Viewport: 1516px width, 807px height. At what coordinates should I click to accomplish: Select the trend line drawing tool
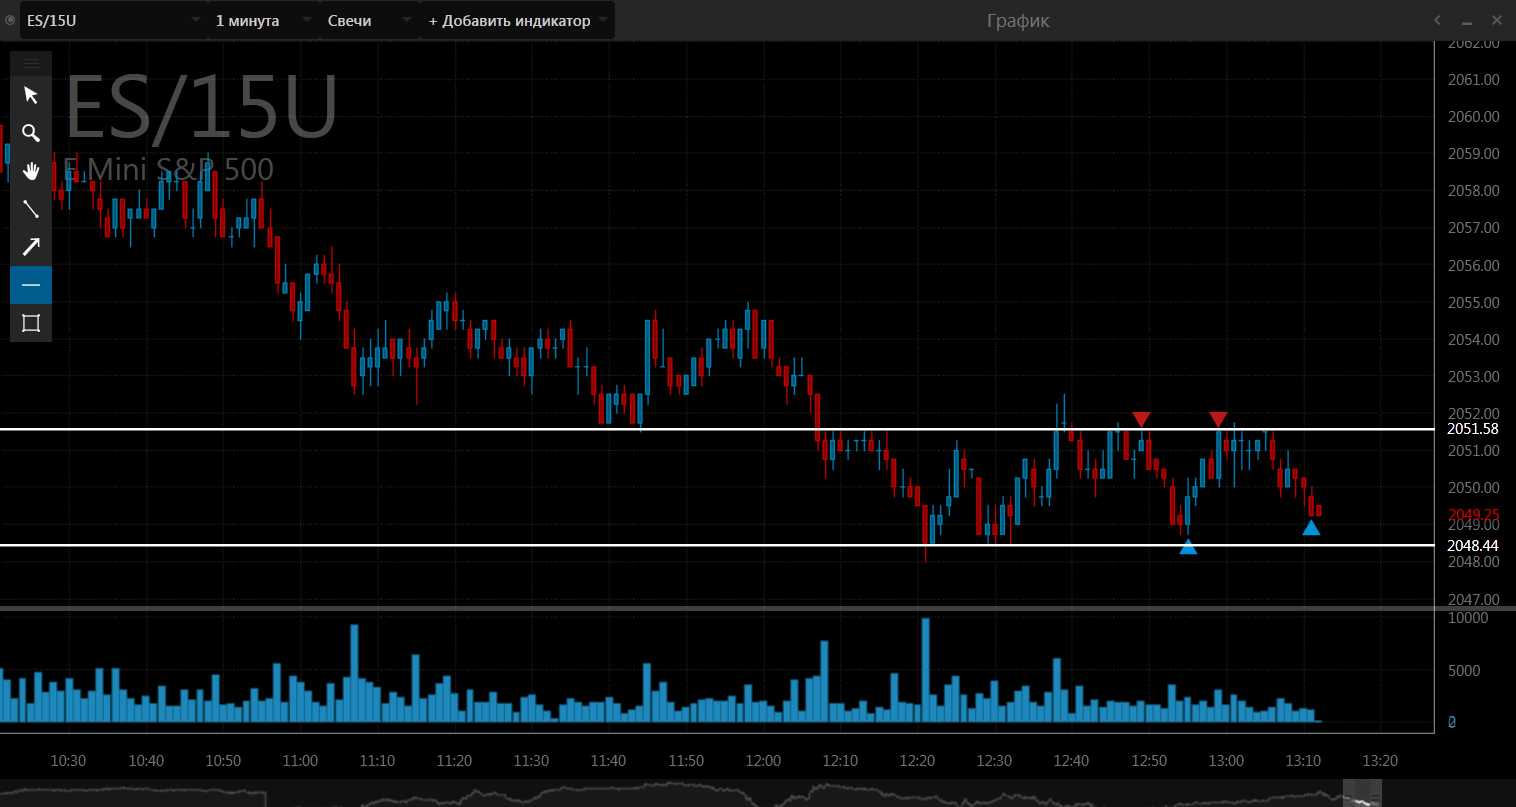(31, 209)
